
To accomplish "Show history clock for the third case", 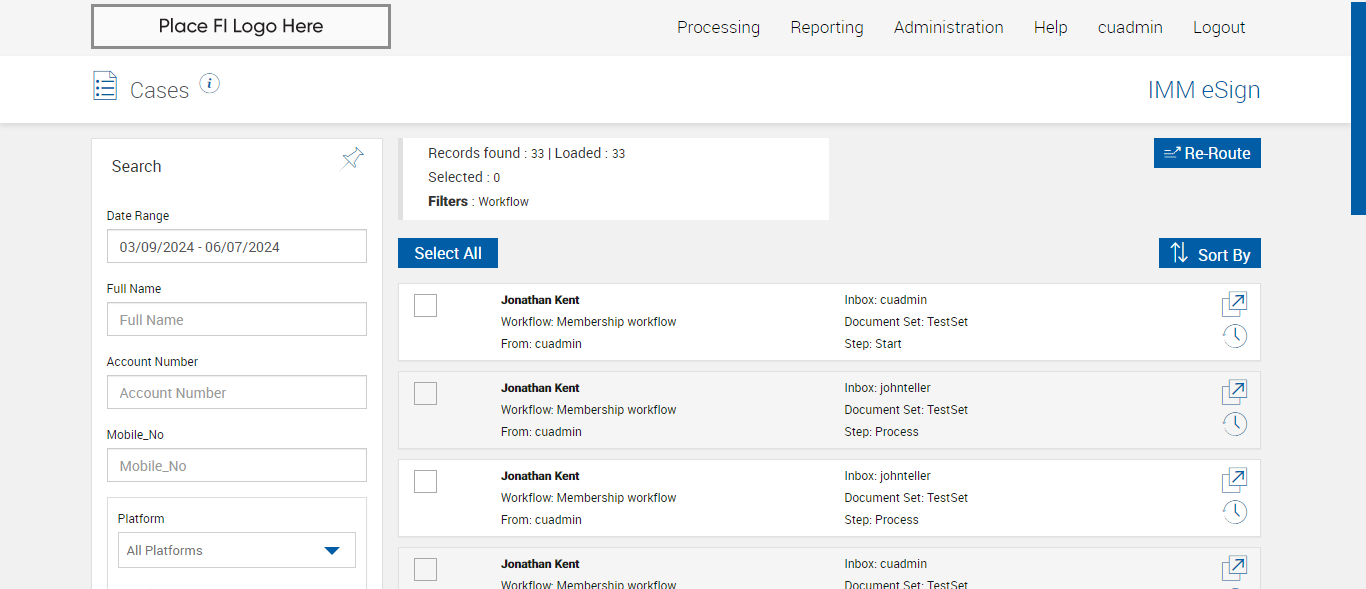I will click(x=1234, y=512).
